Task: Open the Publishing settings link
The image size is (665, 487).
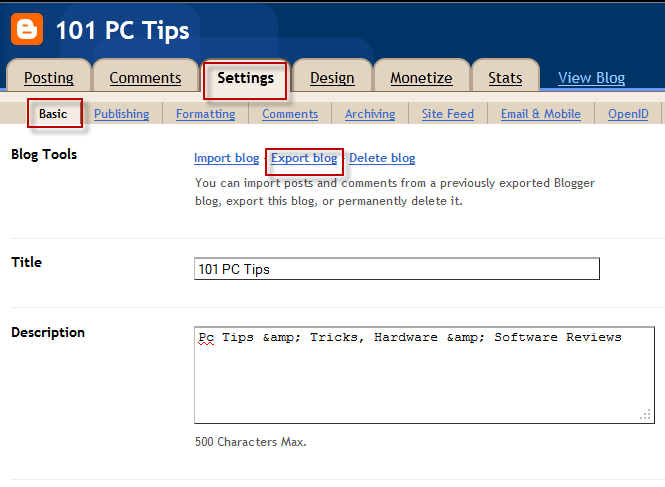Action: pos(121,114)
